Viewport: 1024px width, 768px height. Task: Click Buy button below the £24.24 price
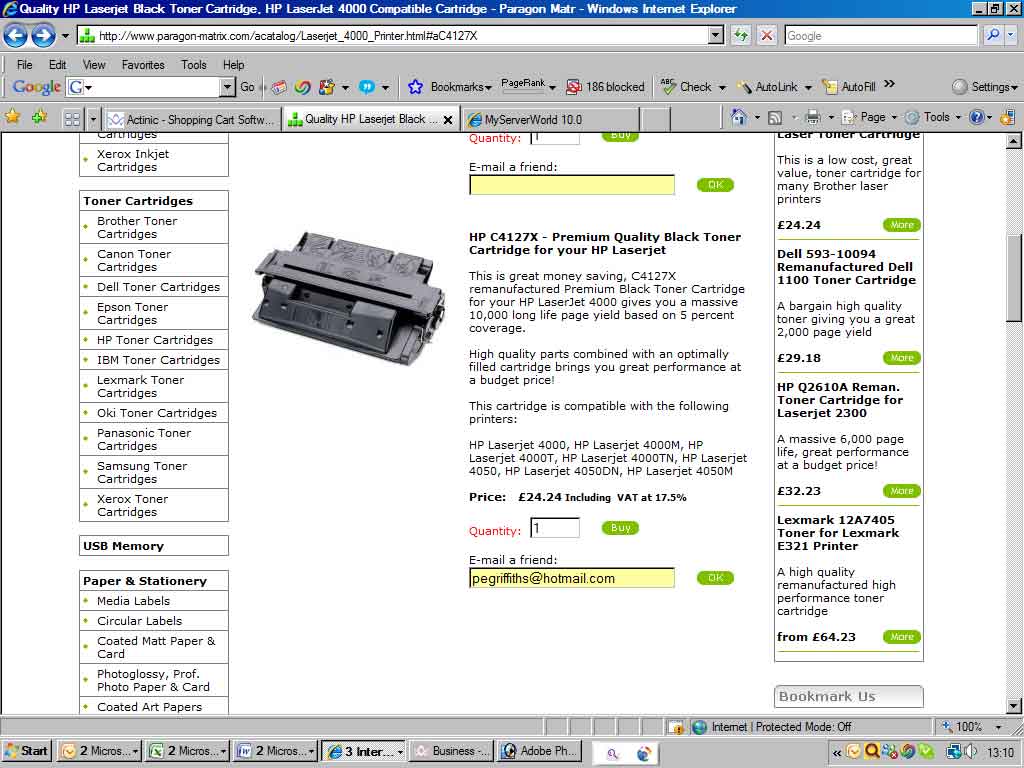click(620, 528)
